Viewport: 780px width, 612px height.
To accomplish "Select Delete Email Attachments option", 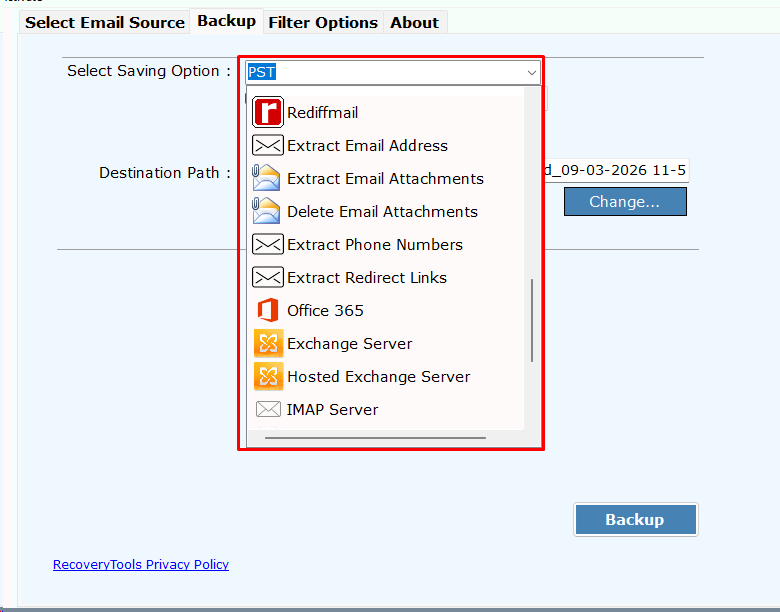I will [x=385, y=211].
